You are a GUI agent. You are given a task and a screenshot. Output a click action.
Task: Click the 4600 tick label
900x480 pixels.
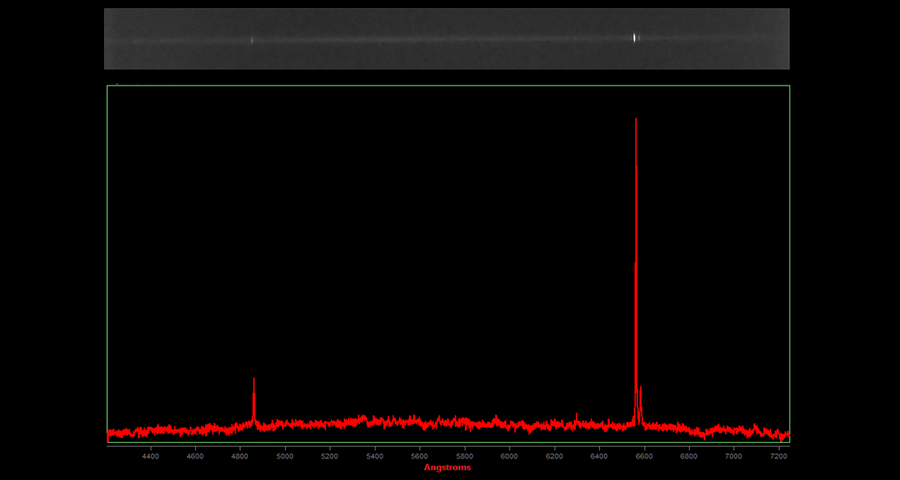pos(195,456)
